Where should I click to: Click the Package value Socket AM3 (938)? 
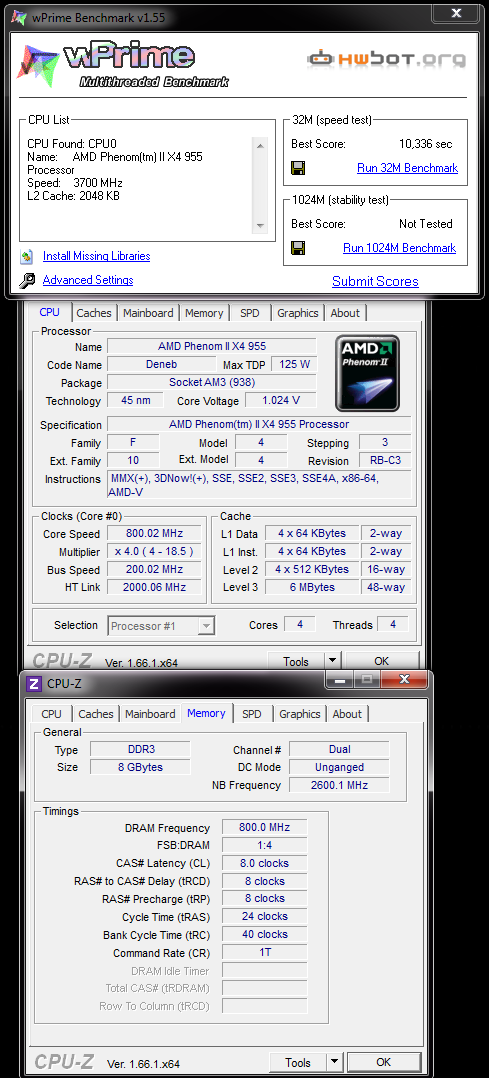coord(212,382)
